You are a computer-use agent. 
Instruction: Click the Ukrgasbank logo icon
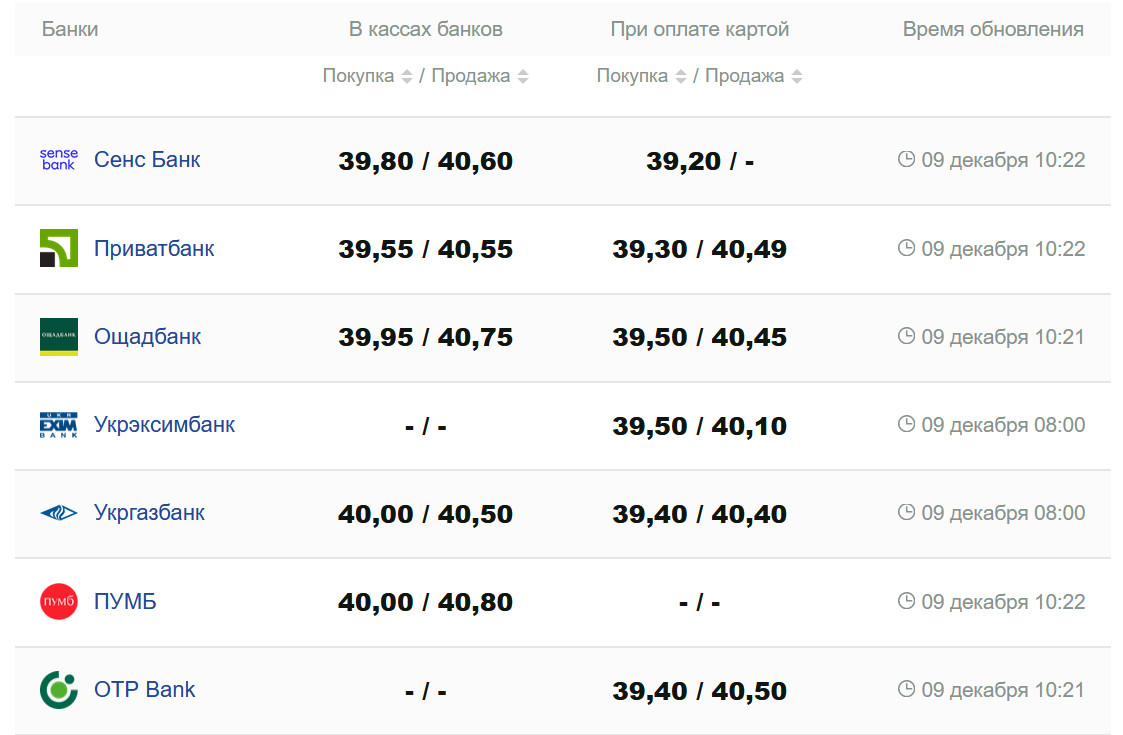[x=58, y=513]
